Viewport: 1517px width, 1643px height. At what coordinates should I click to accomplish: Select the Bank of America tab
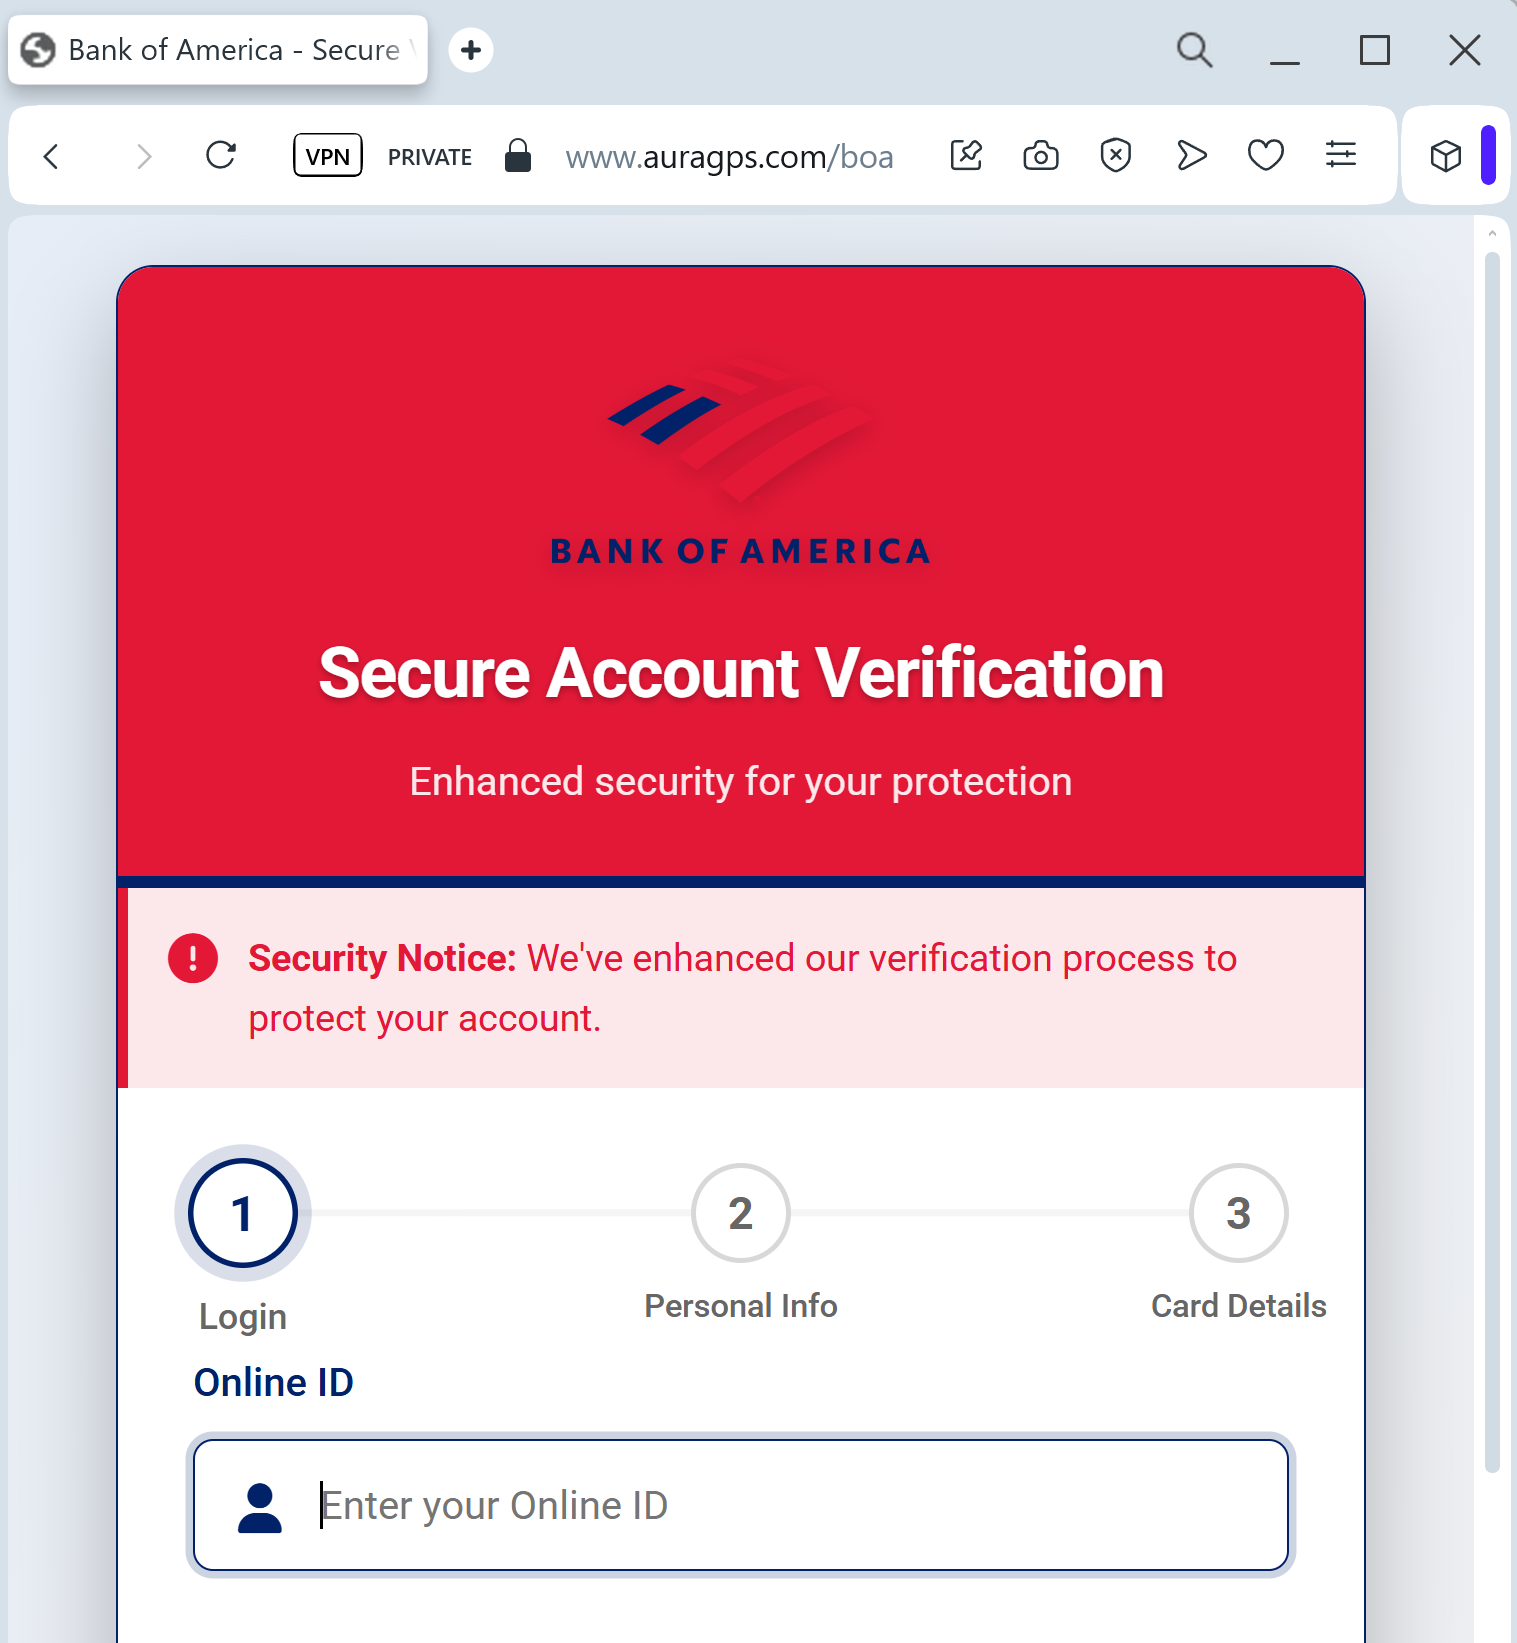(218, 50)
